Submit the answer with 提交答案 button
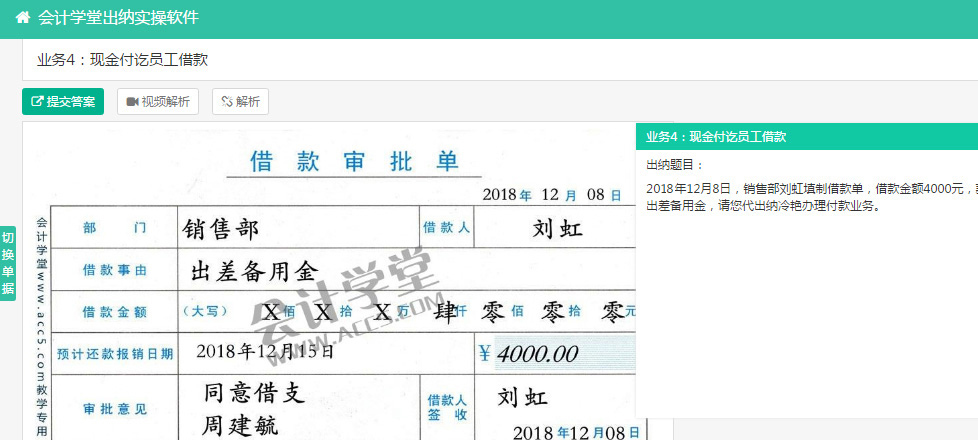Viewport: 978px width, 440px height. point(63,101)
